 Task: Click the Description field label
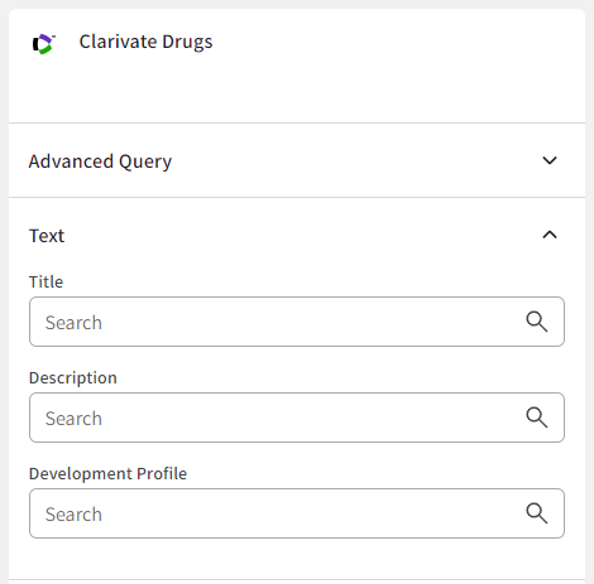pyautogui.click(x=73, y=378)
